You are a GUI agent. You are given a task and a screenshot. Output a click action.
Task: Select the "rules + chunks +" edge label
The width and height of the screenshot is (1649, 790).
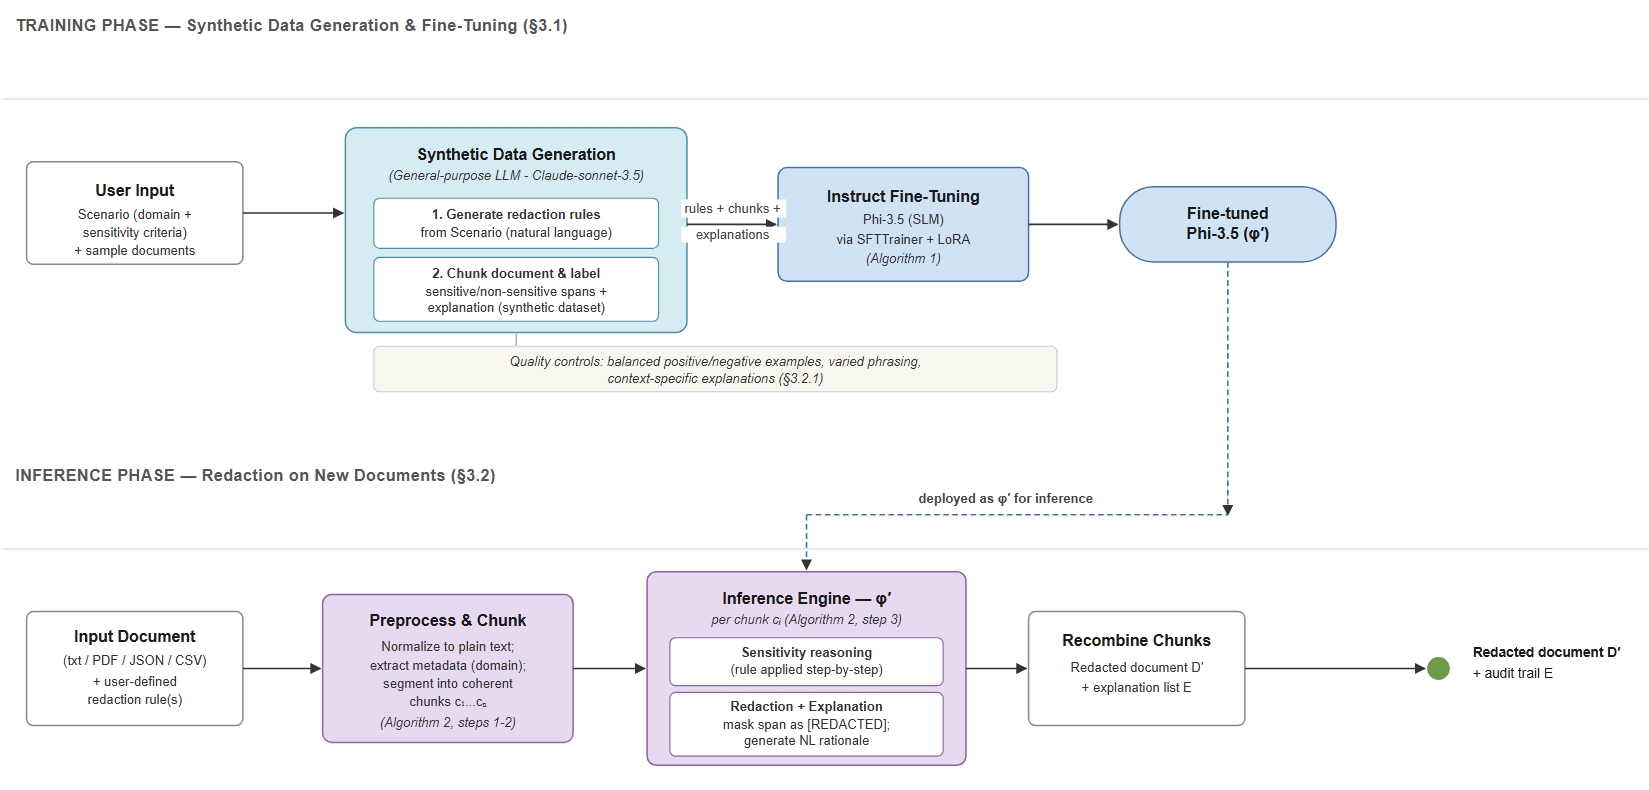pyautogui.click(x=733, y=208)
